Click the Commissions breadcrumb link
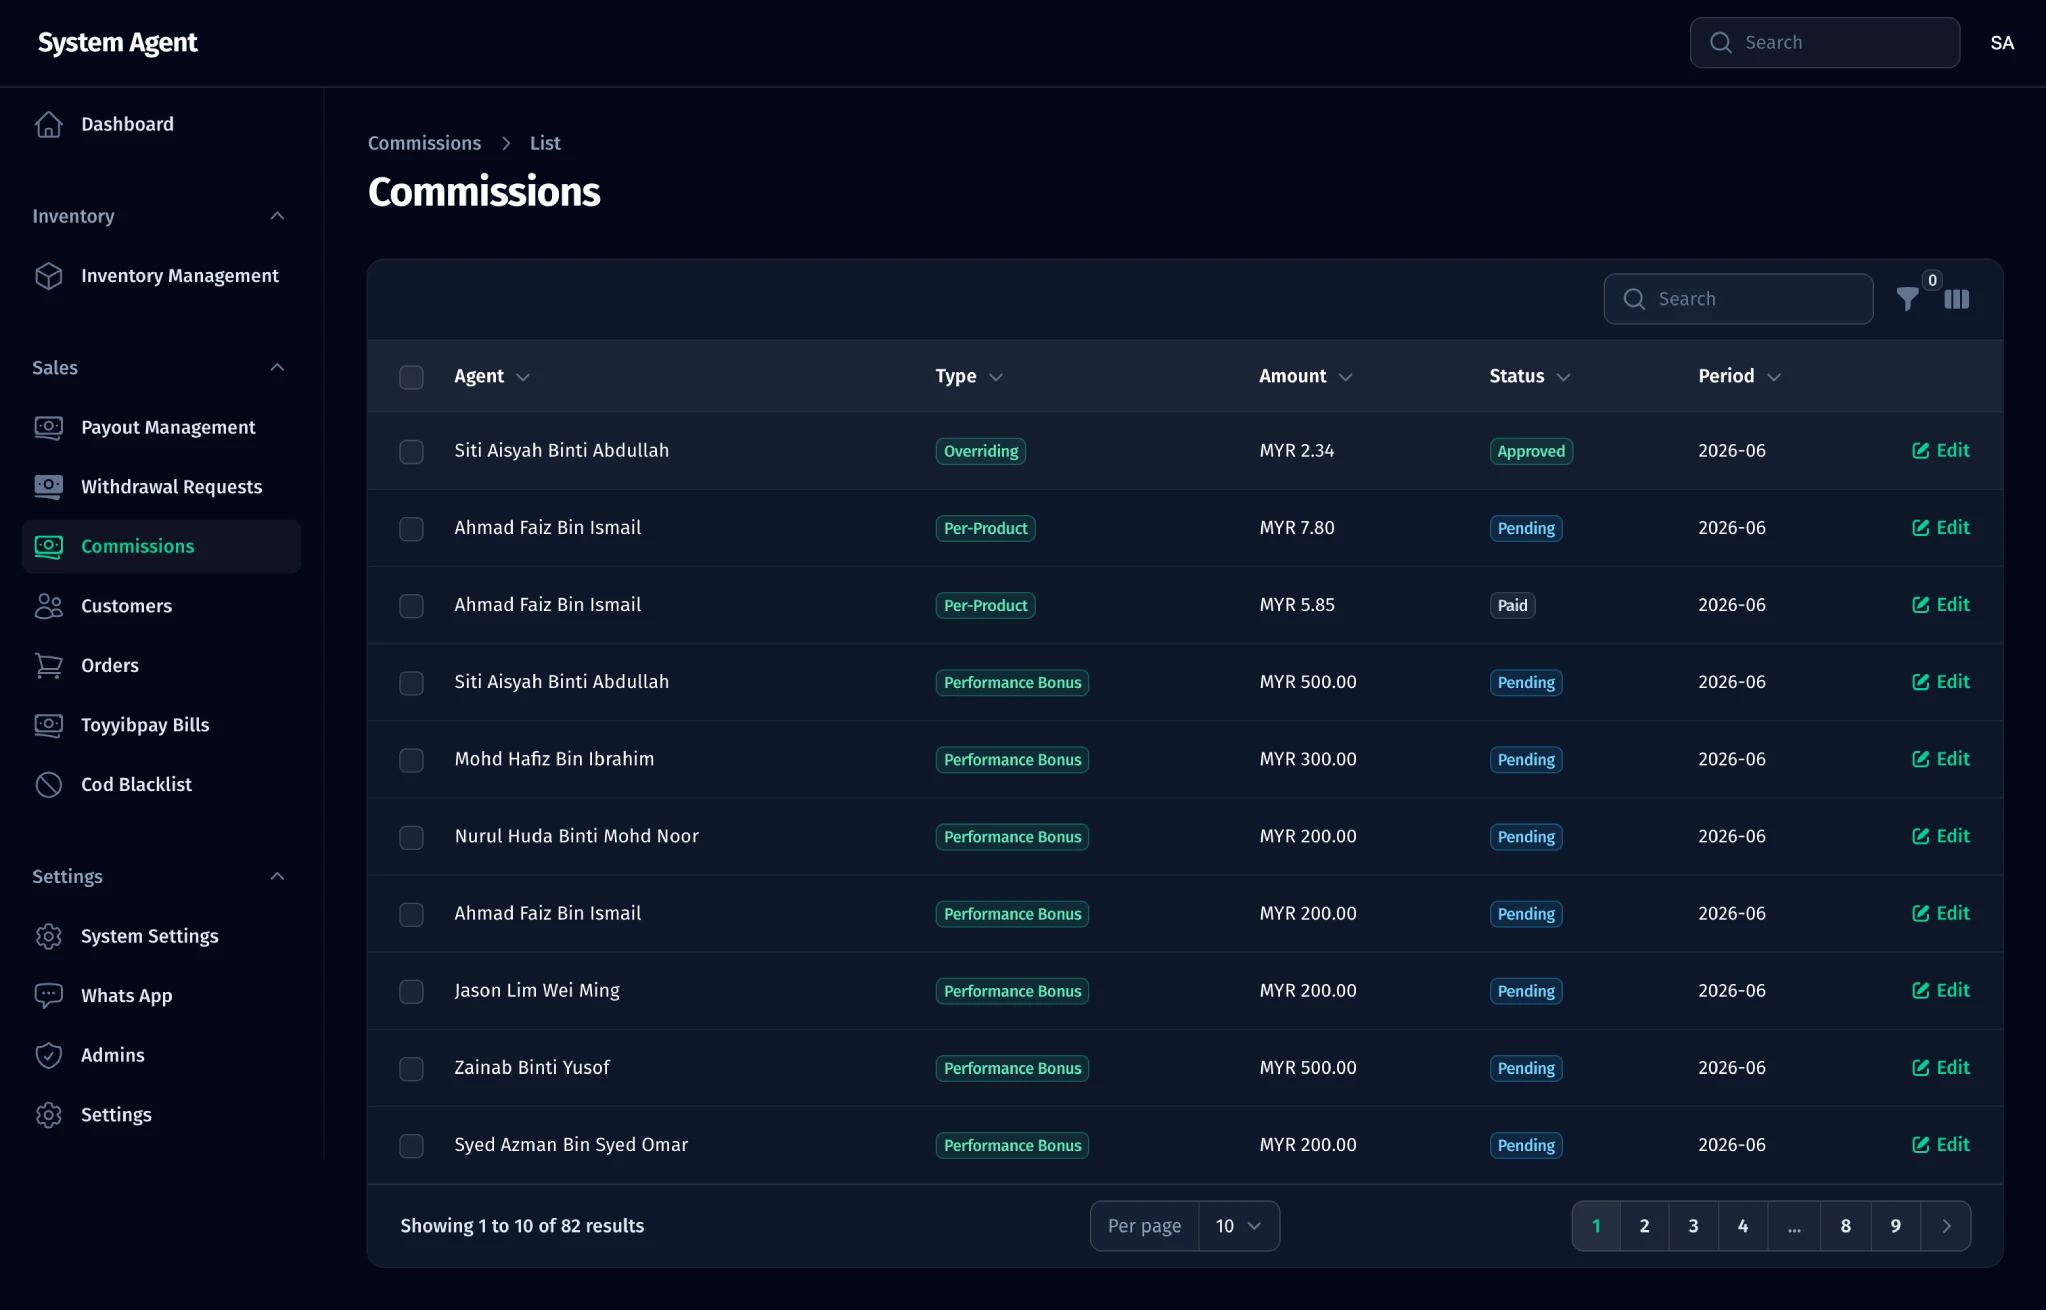This screenshot has height=1310, width=2046. point(424,143)
